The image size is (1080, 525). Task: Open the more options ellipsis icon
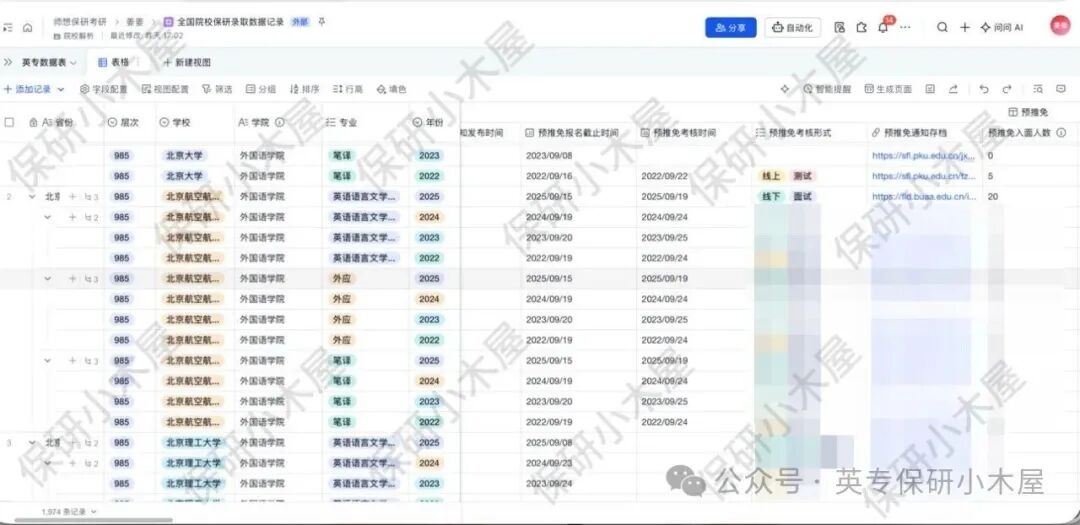pos(905,28)
